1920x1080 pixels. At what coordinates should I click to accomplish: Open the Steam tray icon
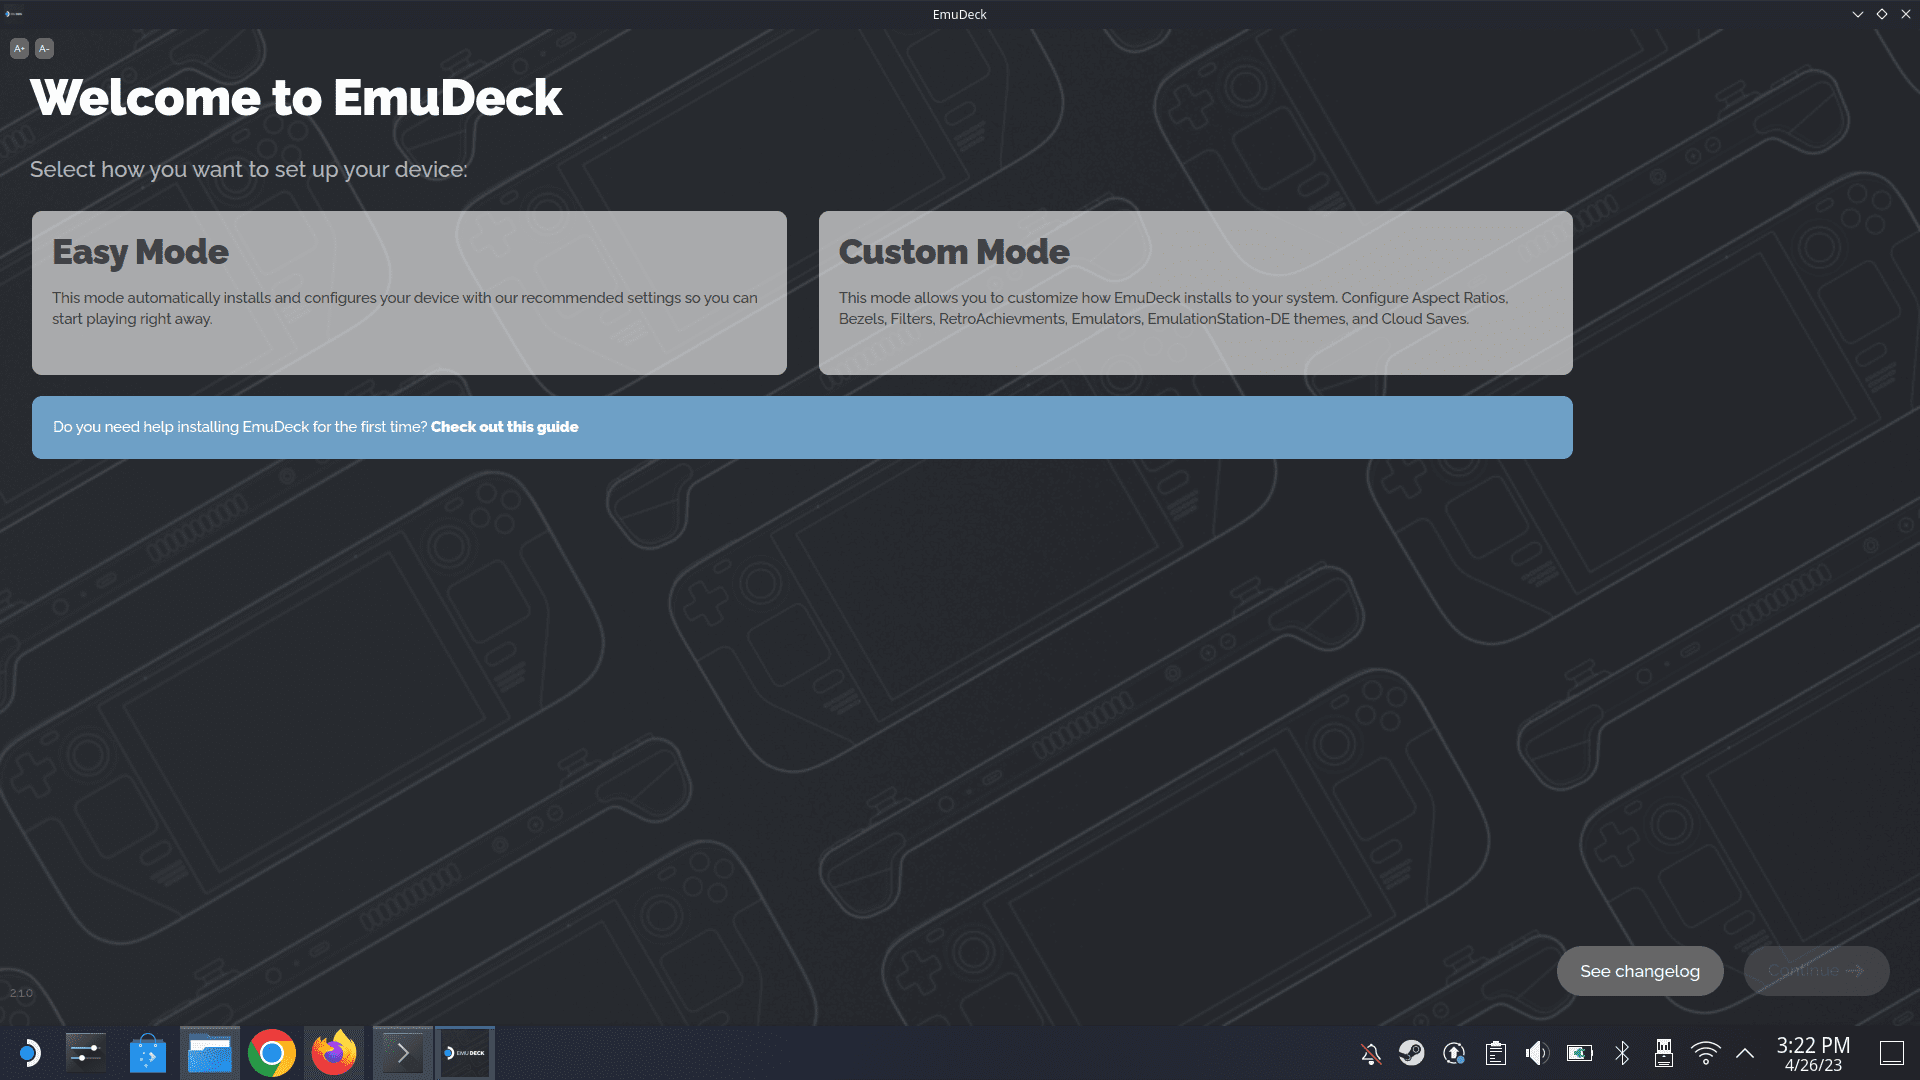click(1412, 1053)
